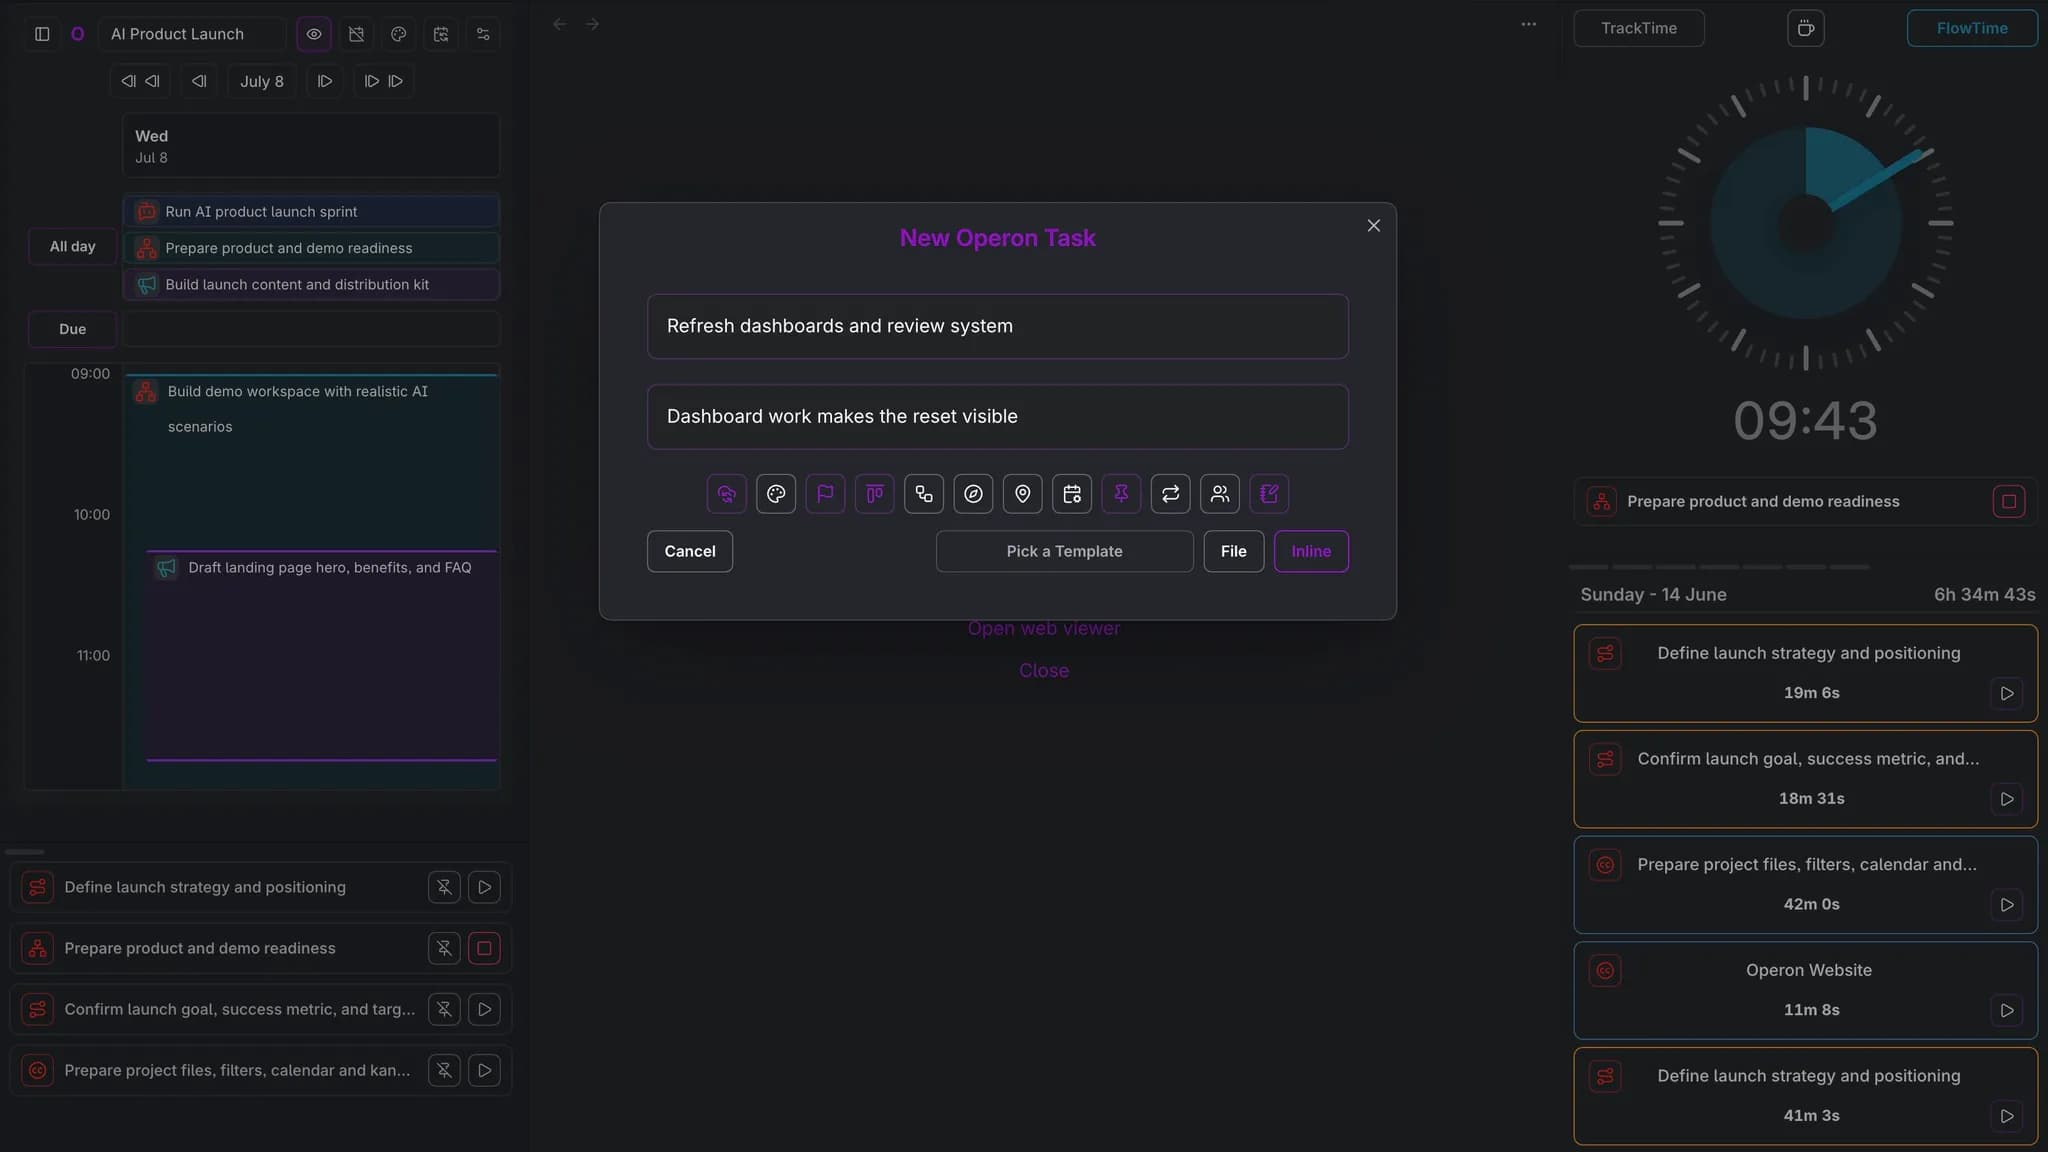Screen dimensions: 2048x1152
Task: Click the brain sync icon in dialog
Action: click(x=726, y=493)
